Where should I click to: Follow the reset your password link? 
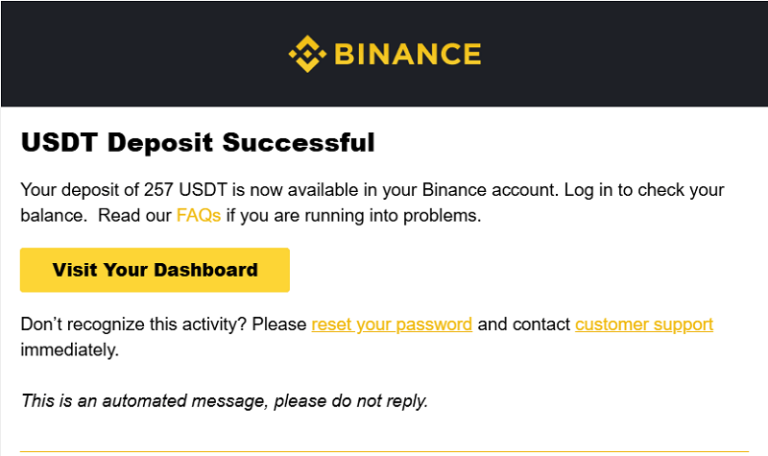tap(391, 325)
